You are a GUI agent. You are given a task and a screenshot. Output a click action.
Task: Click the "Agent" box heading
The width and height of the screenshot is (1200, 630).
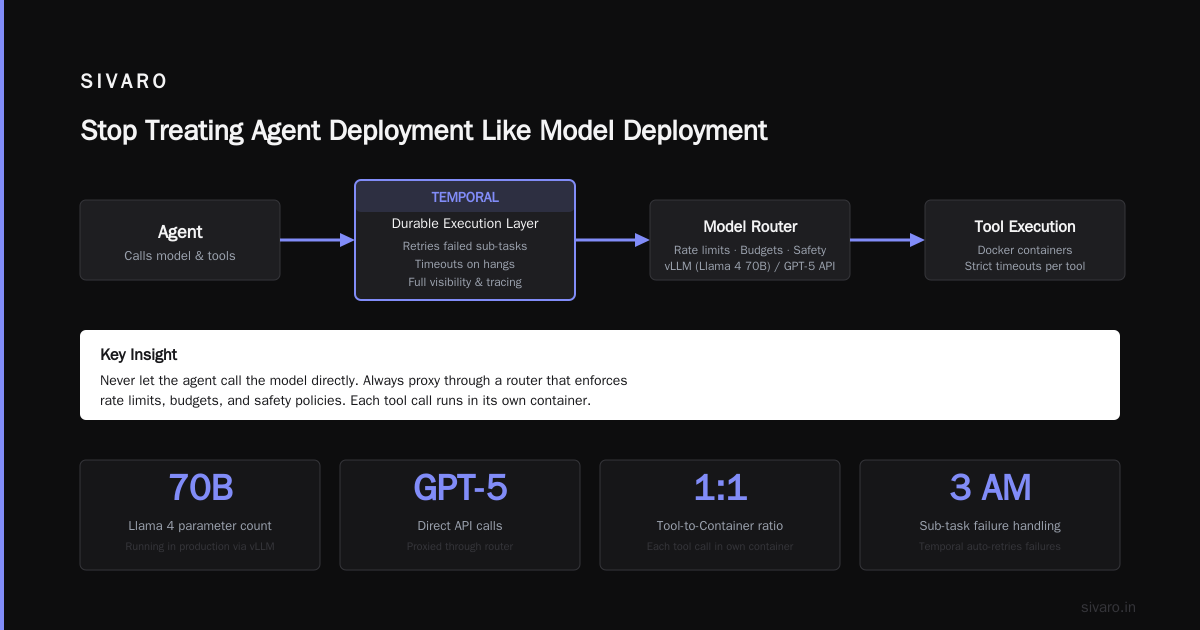180,232
